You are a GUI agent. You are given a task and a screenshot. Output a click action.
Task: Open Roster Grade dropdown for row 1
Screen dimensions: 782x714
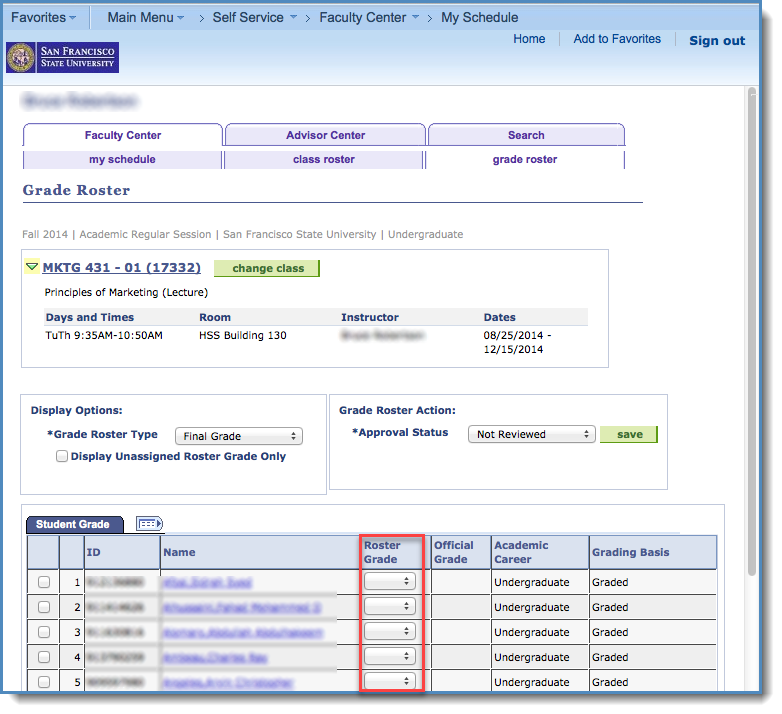390,581
